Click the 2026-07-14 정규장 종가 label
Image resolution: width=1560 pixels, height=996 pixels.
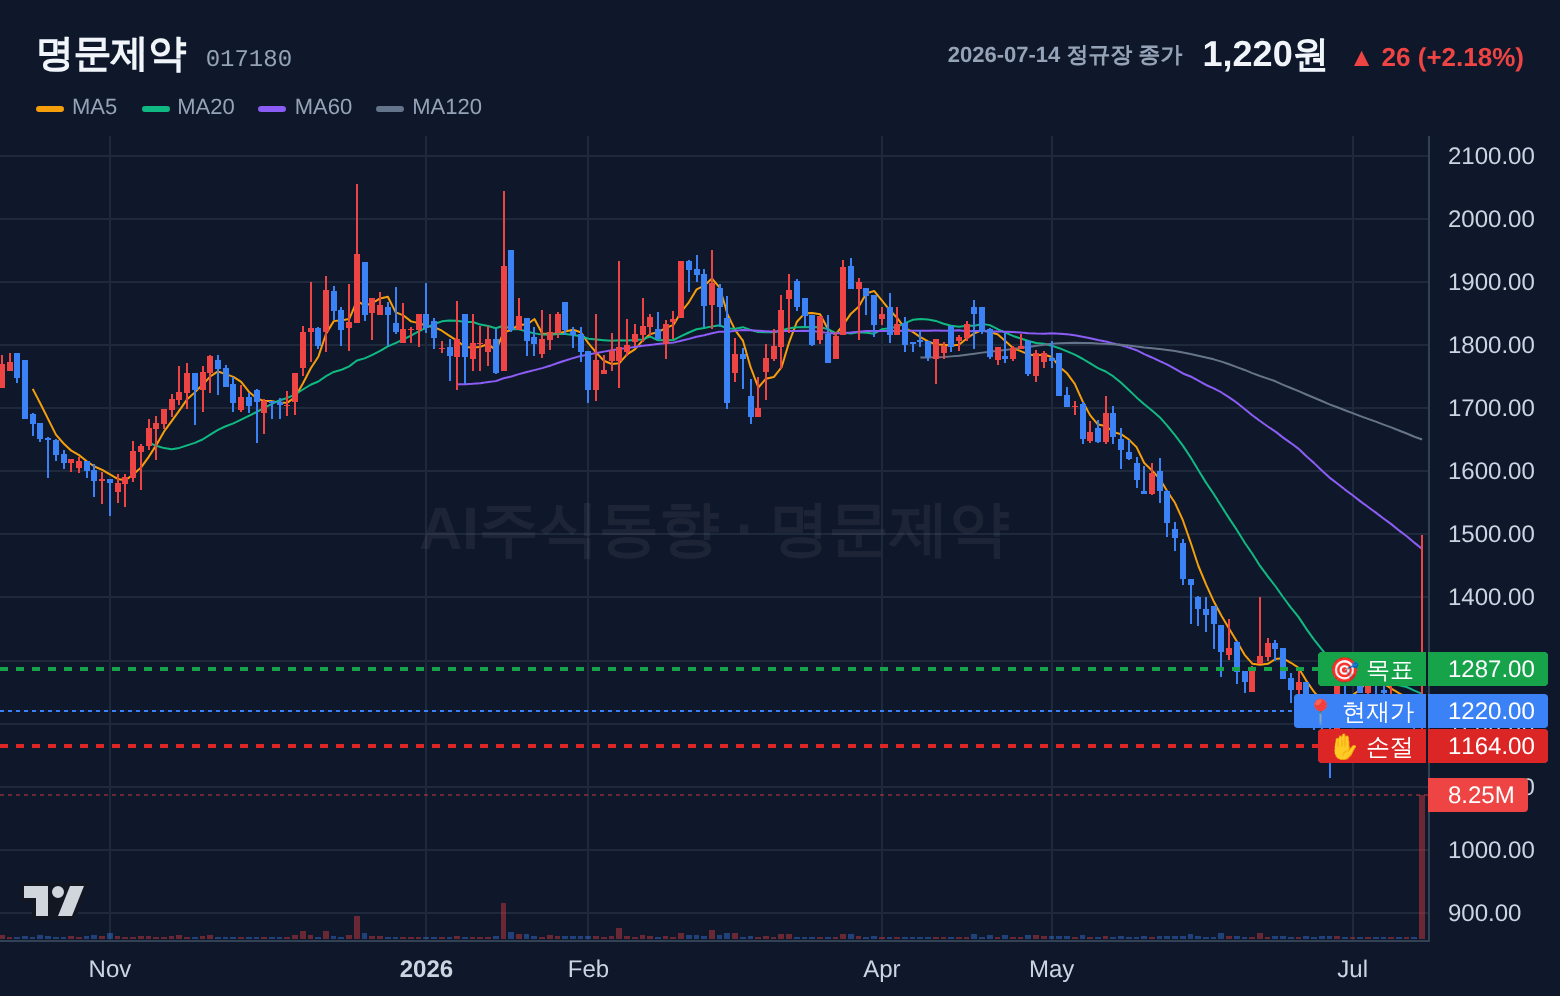[x=1064, y=55]
